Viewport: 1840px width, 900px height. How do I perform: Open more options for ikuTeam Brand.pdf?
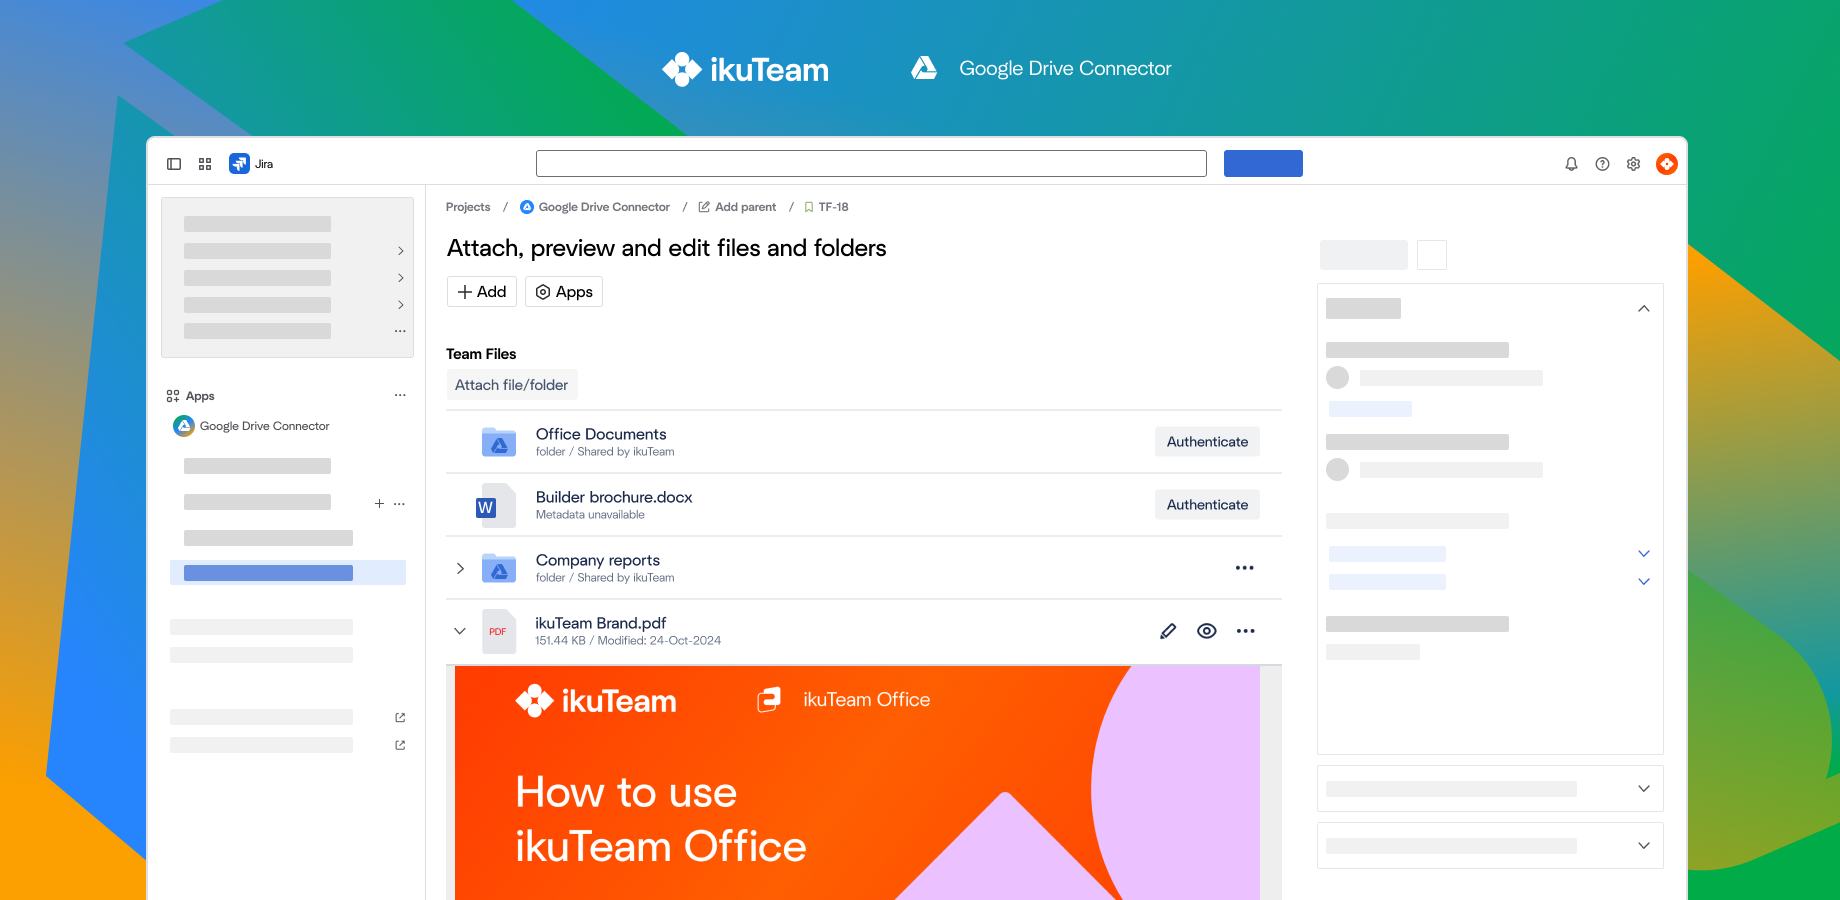(x=1245, y=631)
